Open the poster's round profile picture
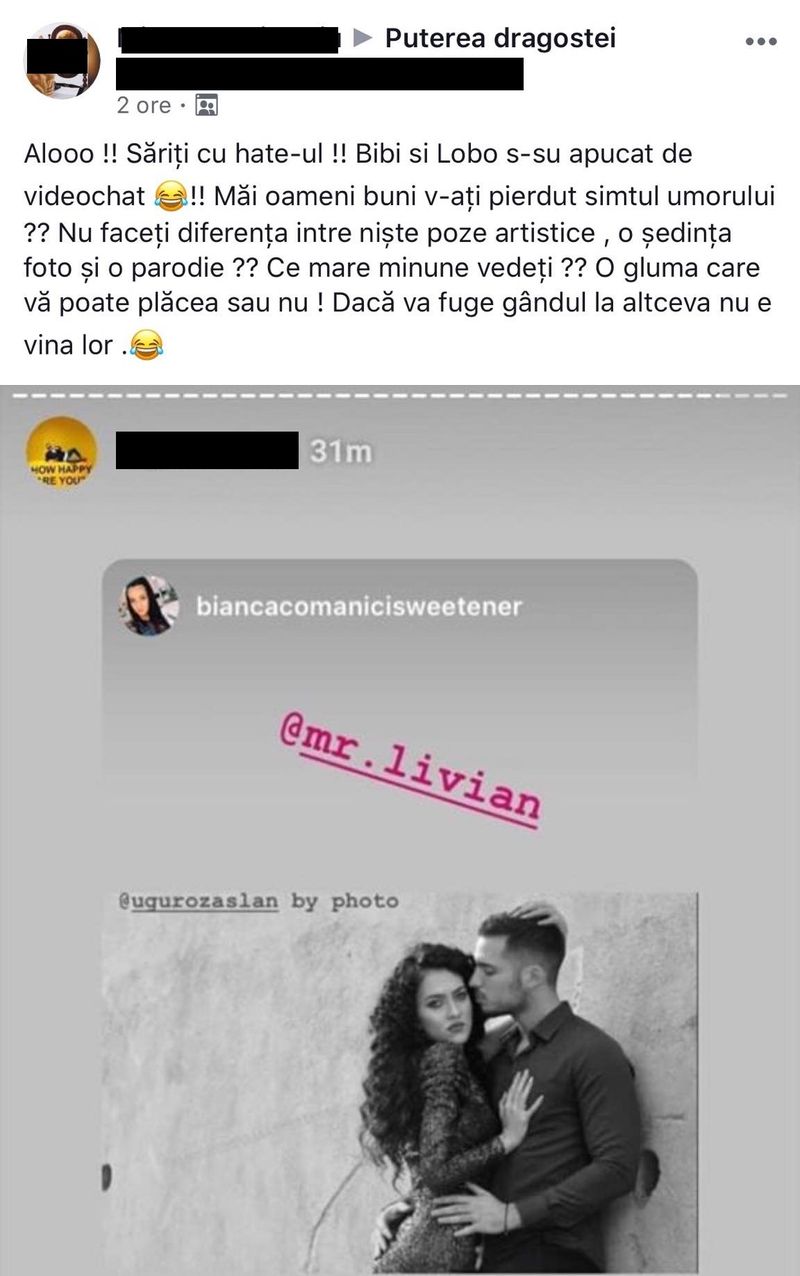This screenshot has width=800, height=1276. point(62,62)
